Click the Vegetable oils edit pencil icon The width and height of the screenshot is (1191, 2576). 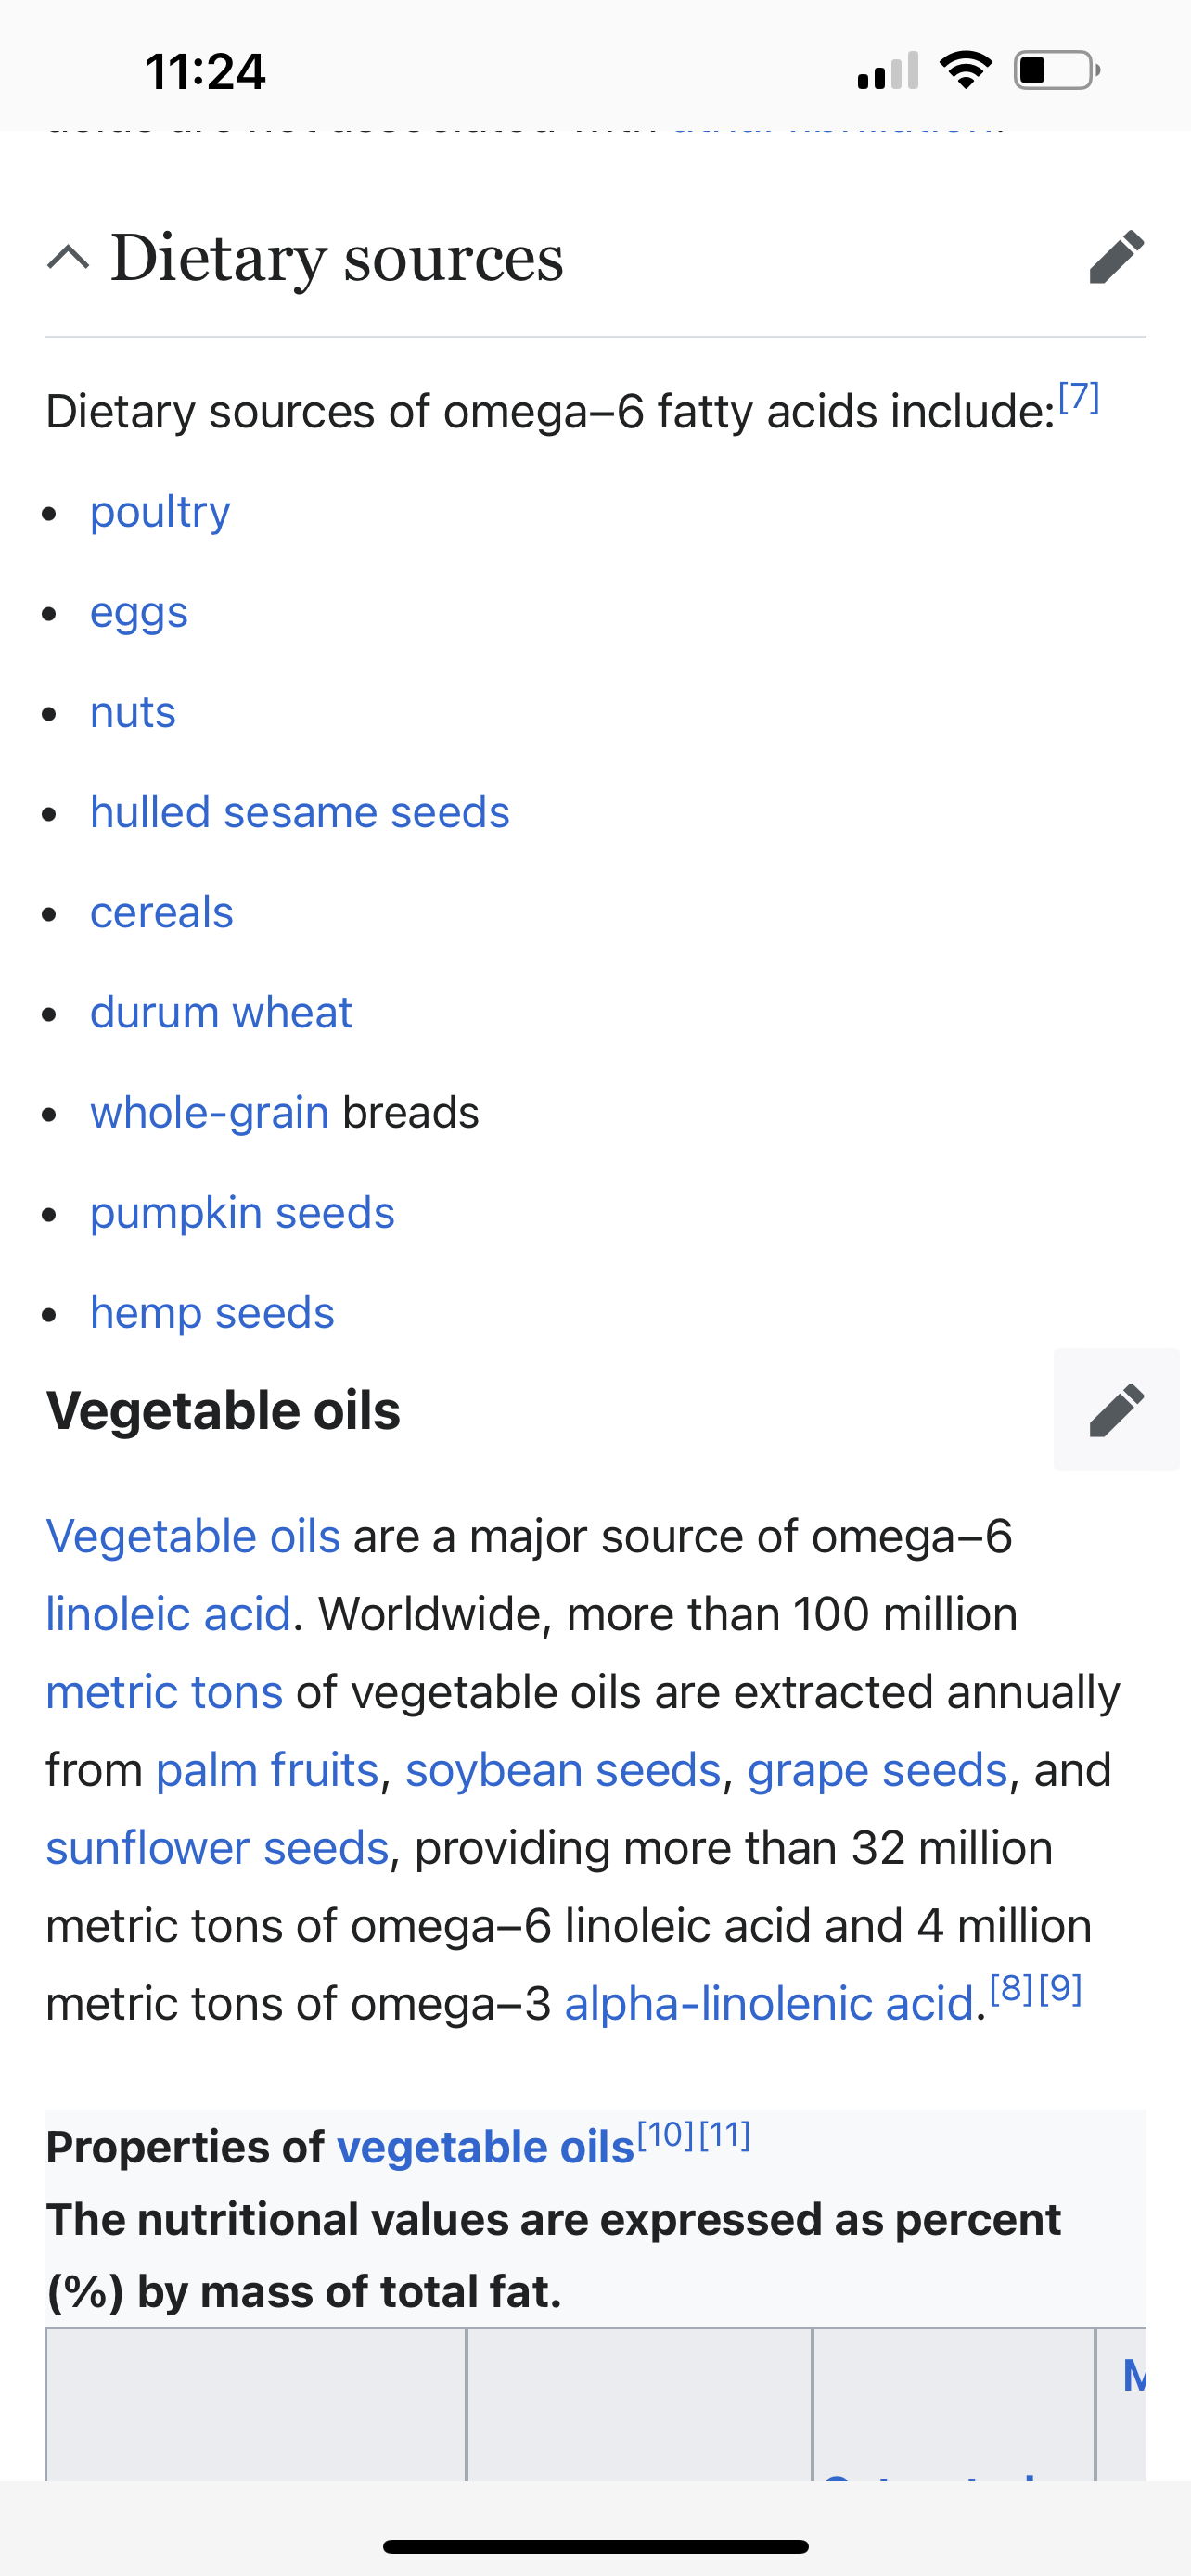coord(1116,1410)
